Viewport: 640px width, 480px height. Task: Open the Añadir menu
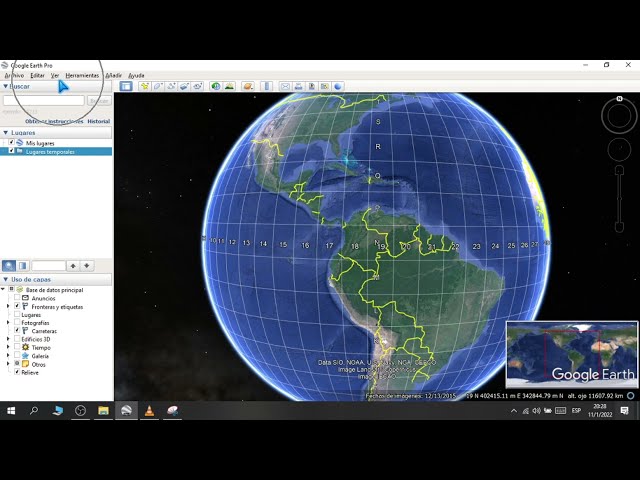(113, 76)
